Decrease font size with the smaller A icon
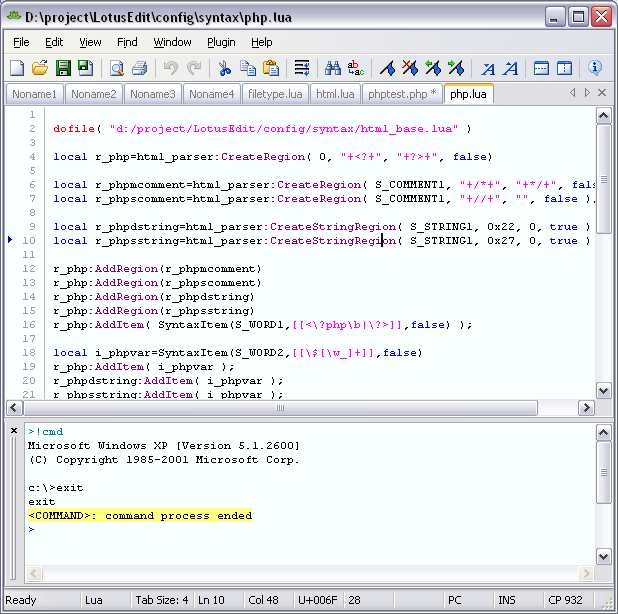618x614 pixels. [x=488, y=69]
